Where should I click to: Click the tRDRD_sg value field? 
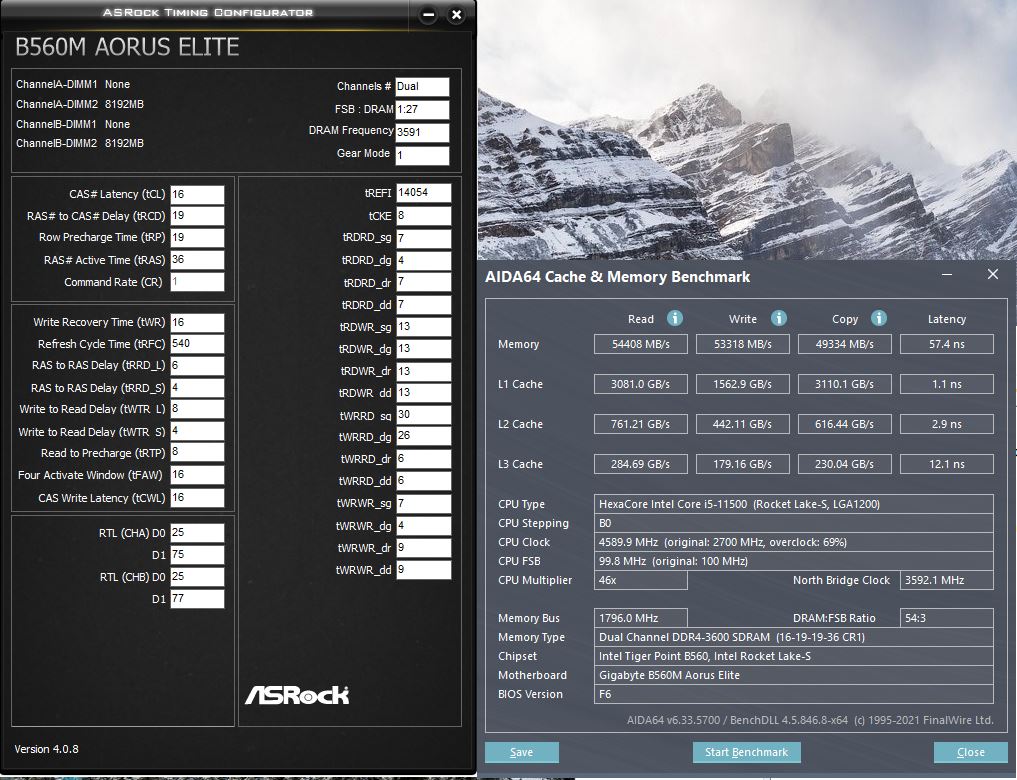(424, 238)
